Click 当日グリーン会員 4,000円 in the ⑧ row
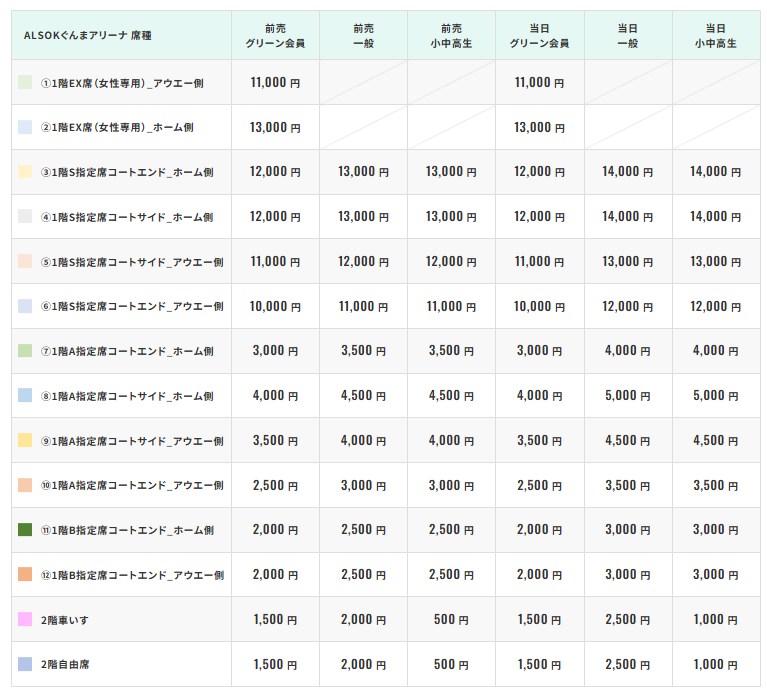 click(540, 396)
